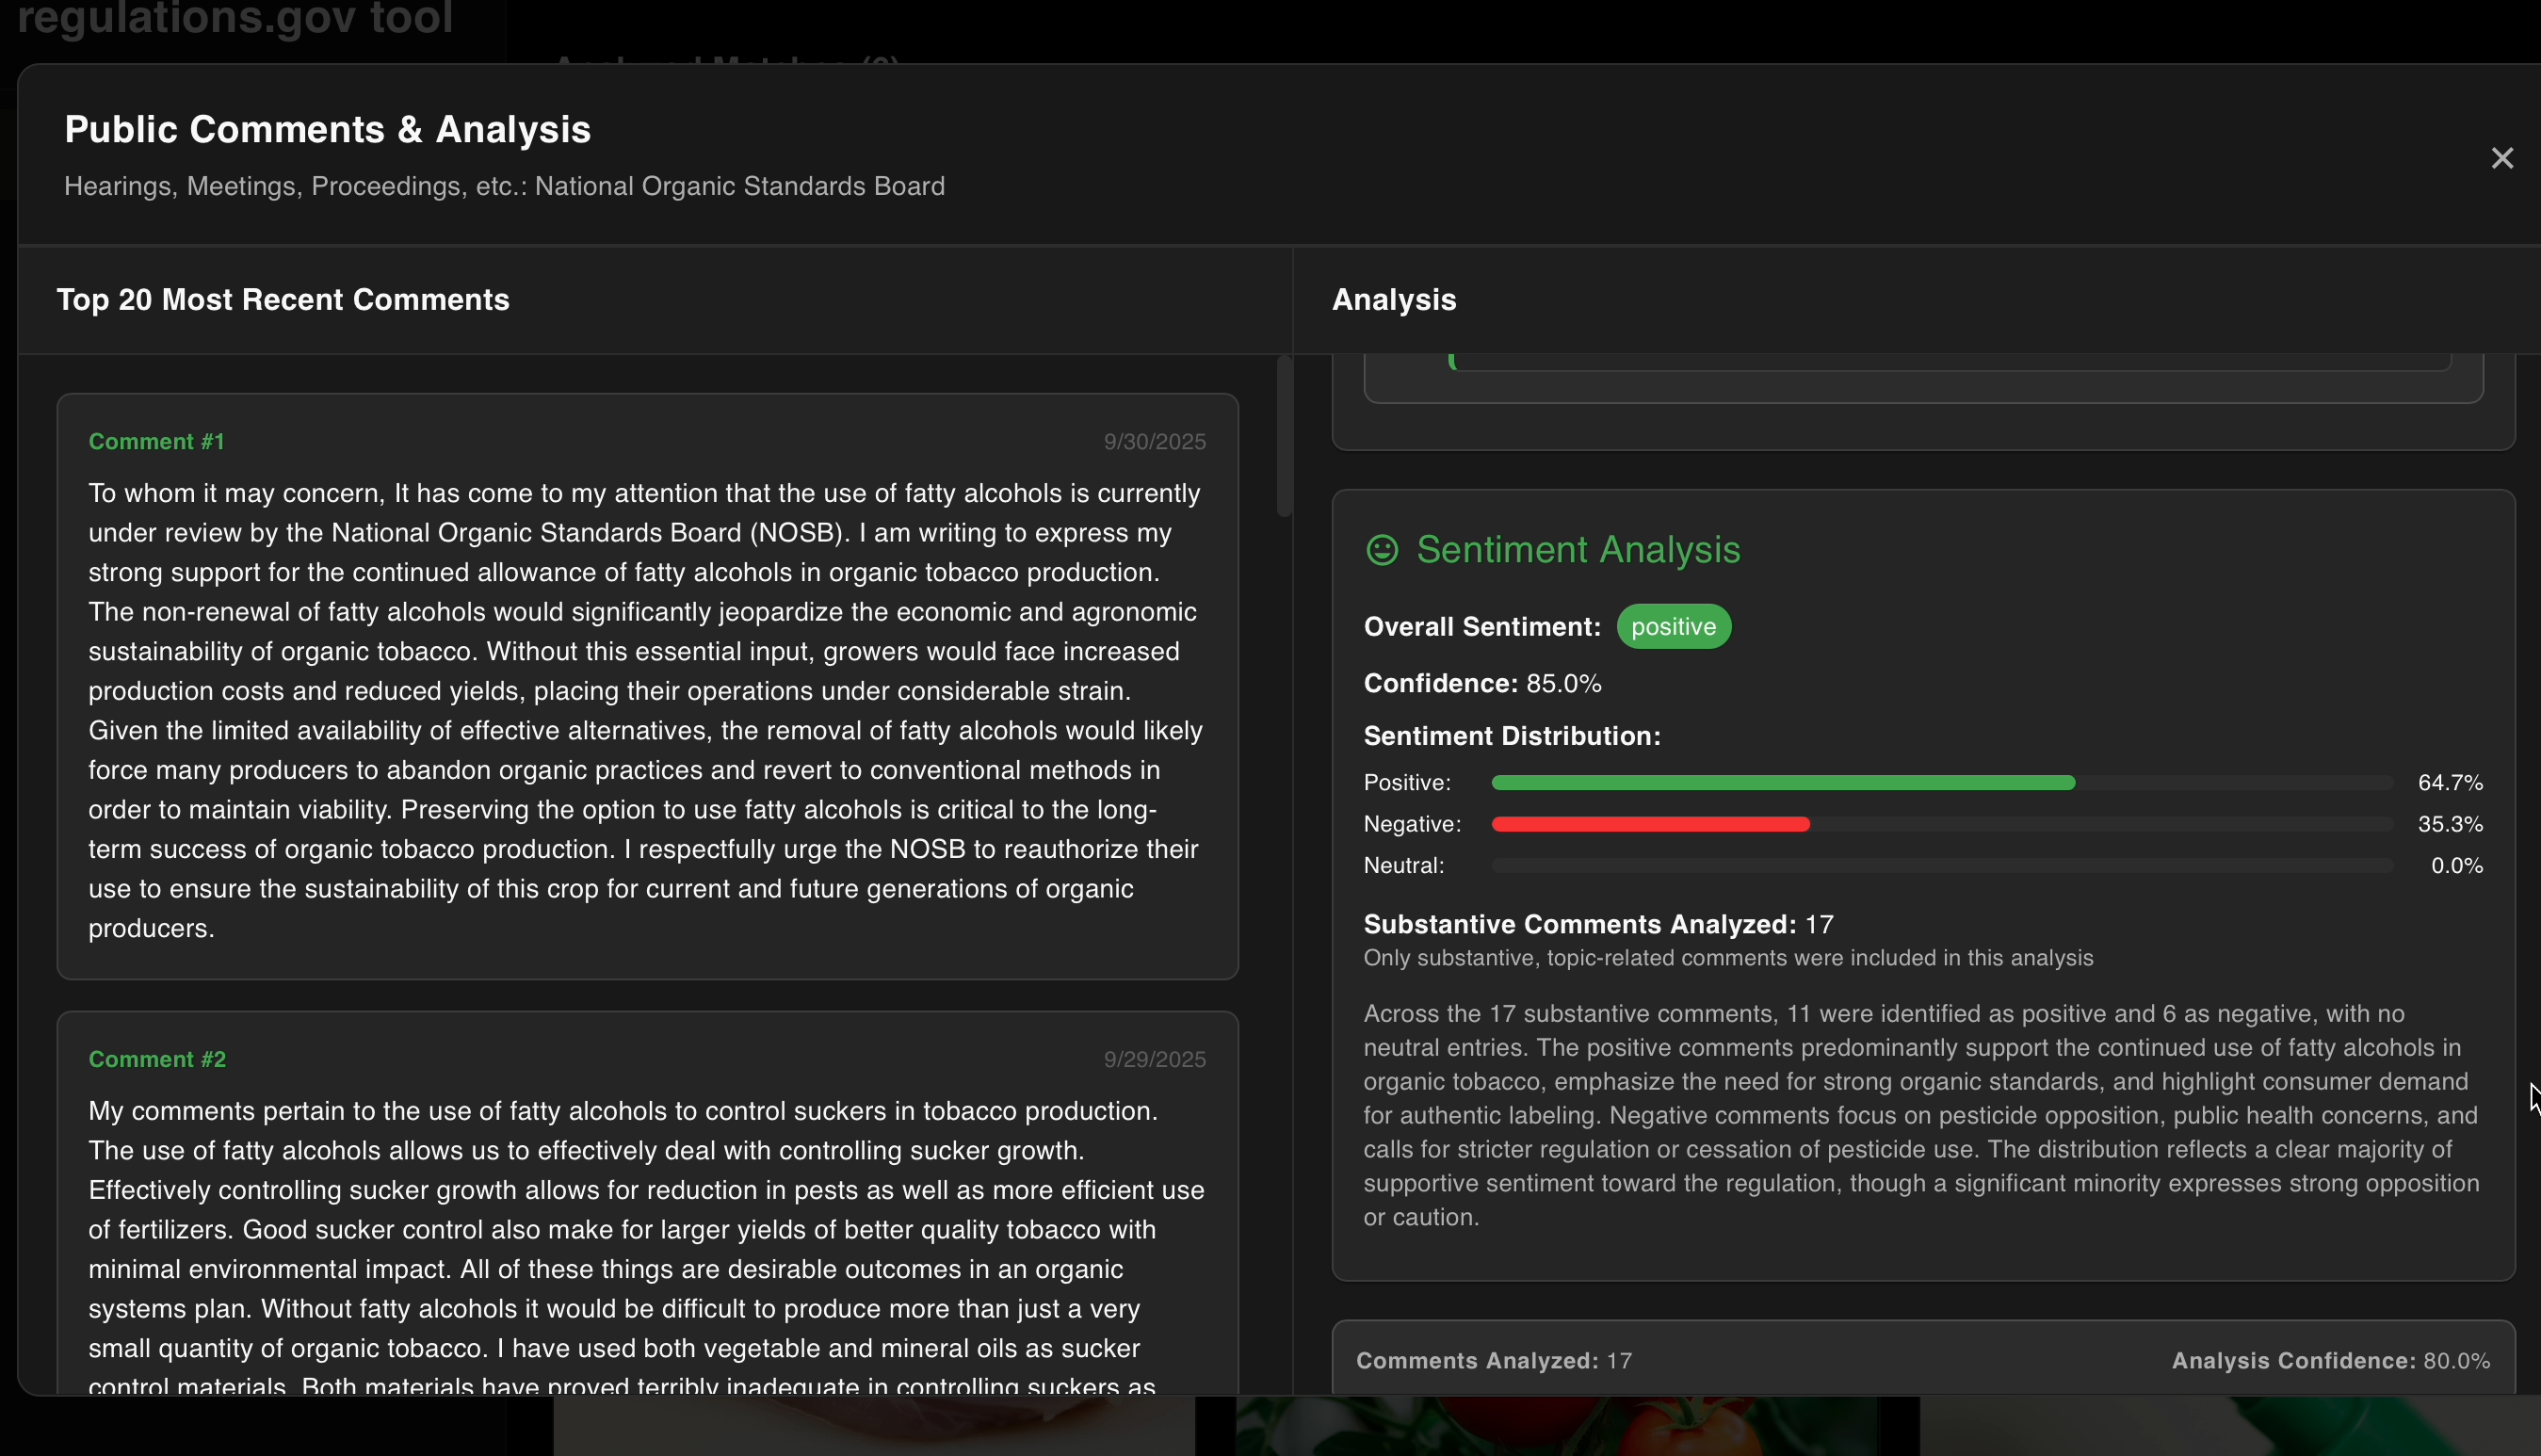Click the regulations.gov tool title
This screenshot has height=1456, width=2541.
pos(235,18)
